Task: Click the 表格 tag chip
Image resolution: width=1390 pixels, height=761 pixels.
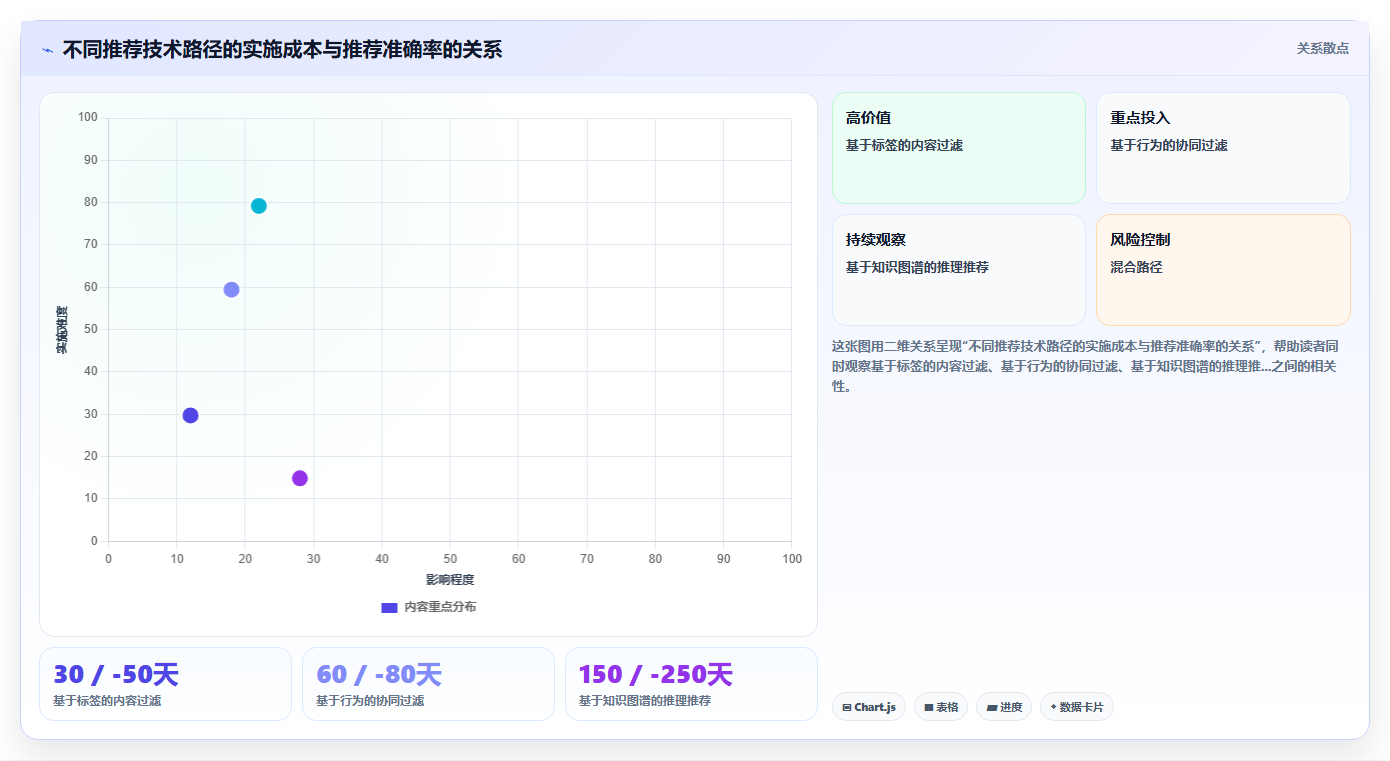Action: [941, 707]
